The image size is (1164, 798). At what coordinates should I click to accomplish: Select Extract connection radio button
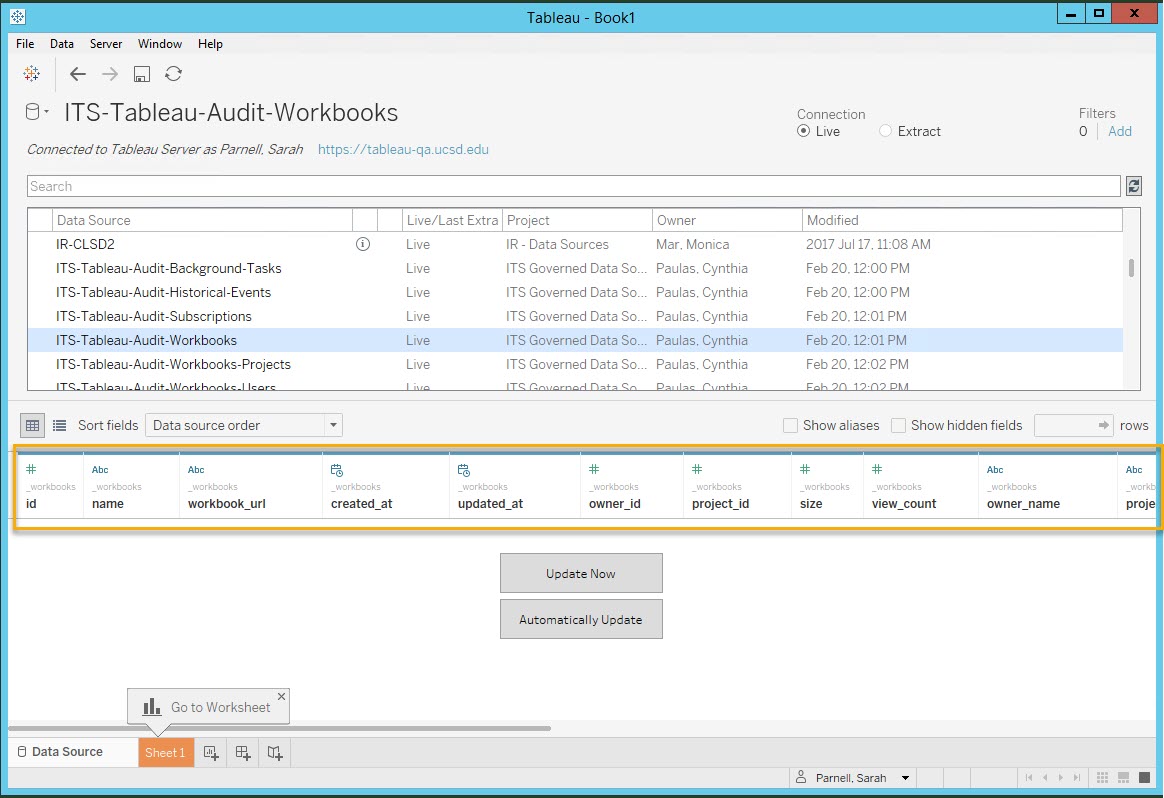(885, 131)
